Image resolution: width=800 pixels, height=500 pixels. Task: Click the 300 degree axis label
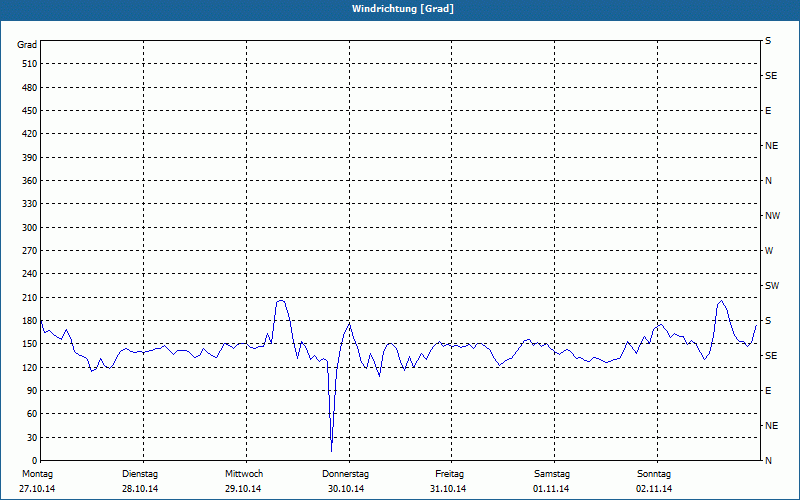(30, 228)
